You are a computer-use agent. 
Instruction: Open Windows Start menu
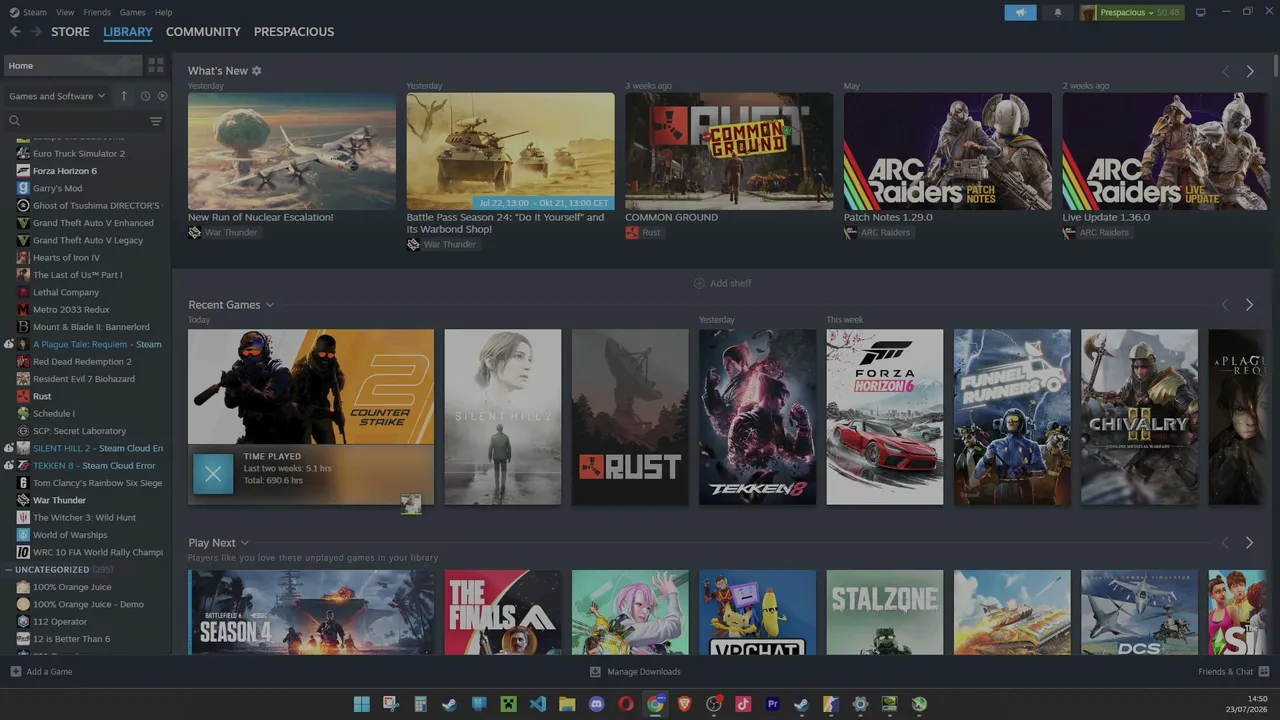click(x=362, y=704)
